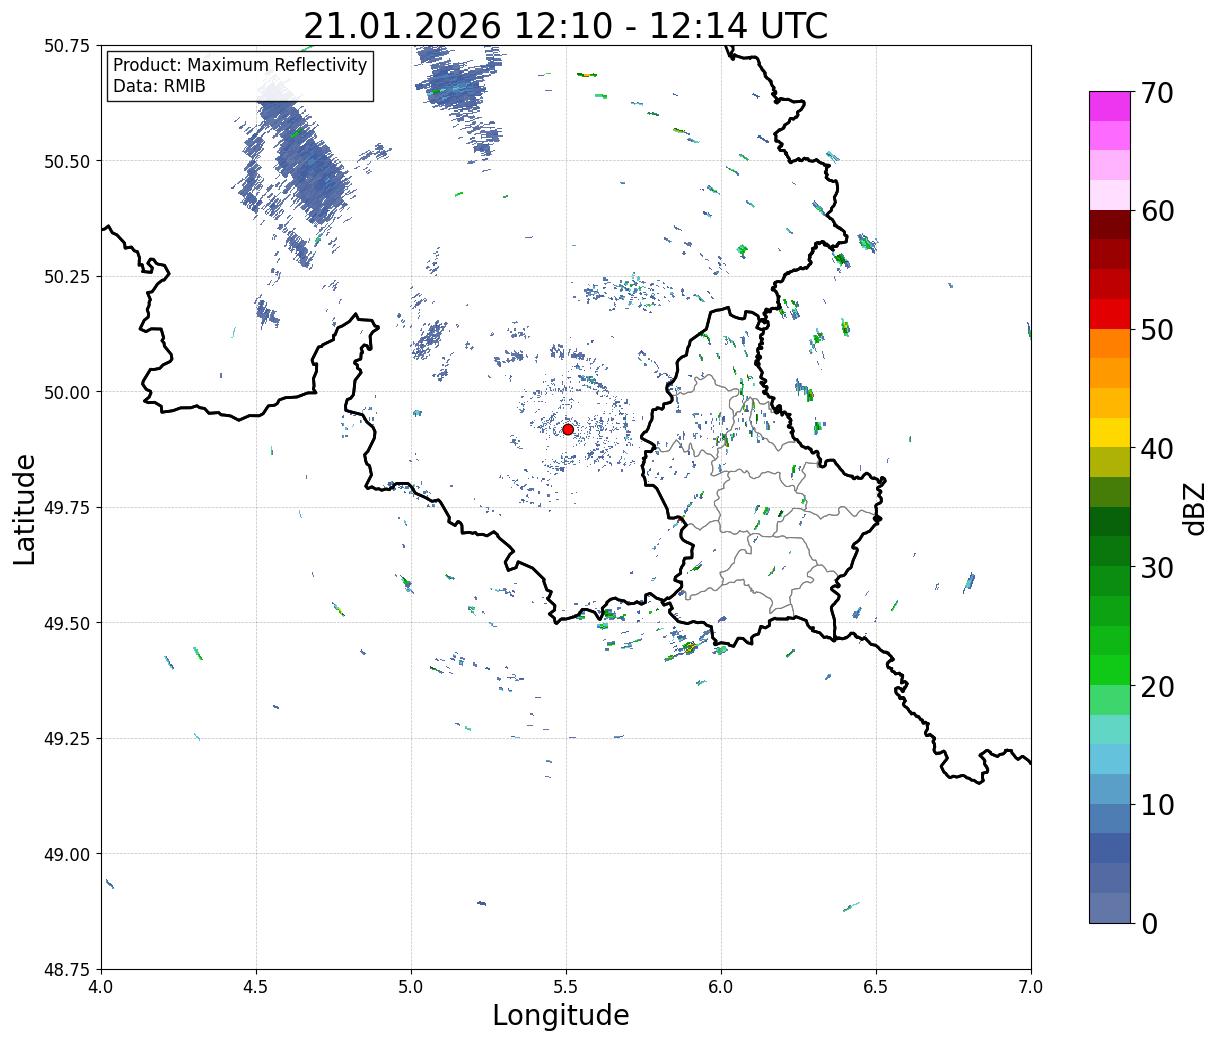Pick the yellow colorbar segment at 40
Image resolution: width=1219 pixels, height=1040 pixels.
1110,433
